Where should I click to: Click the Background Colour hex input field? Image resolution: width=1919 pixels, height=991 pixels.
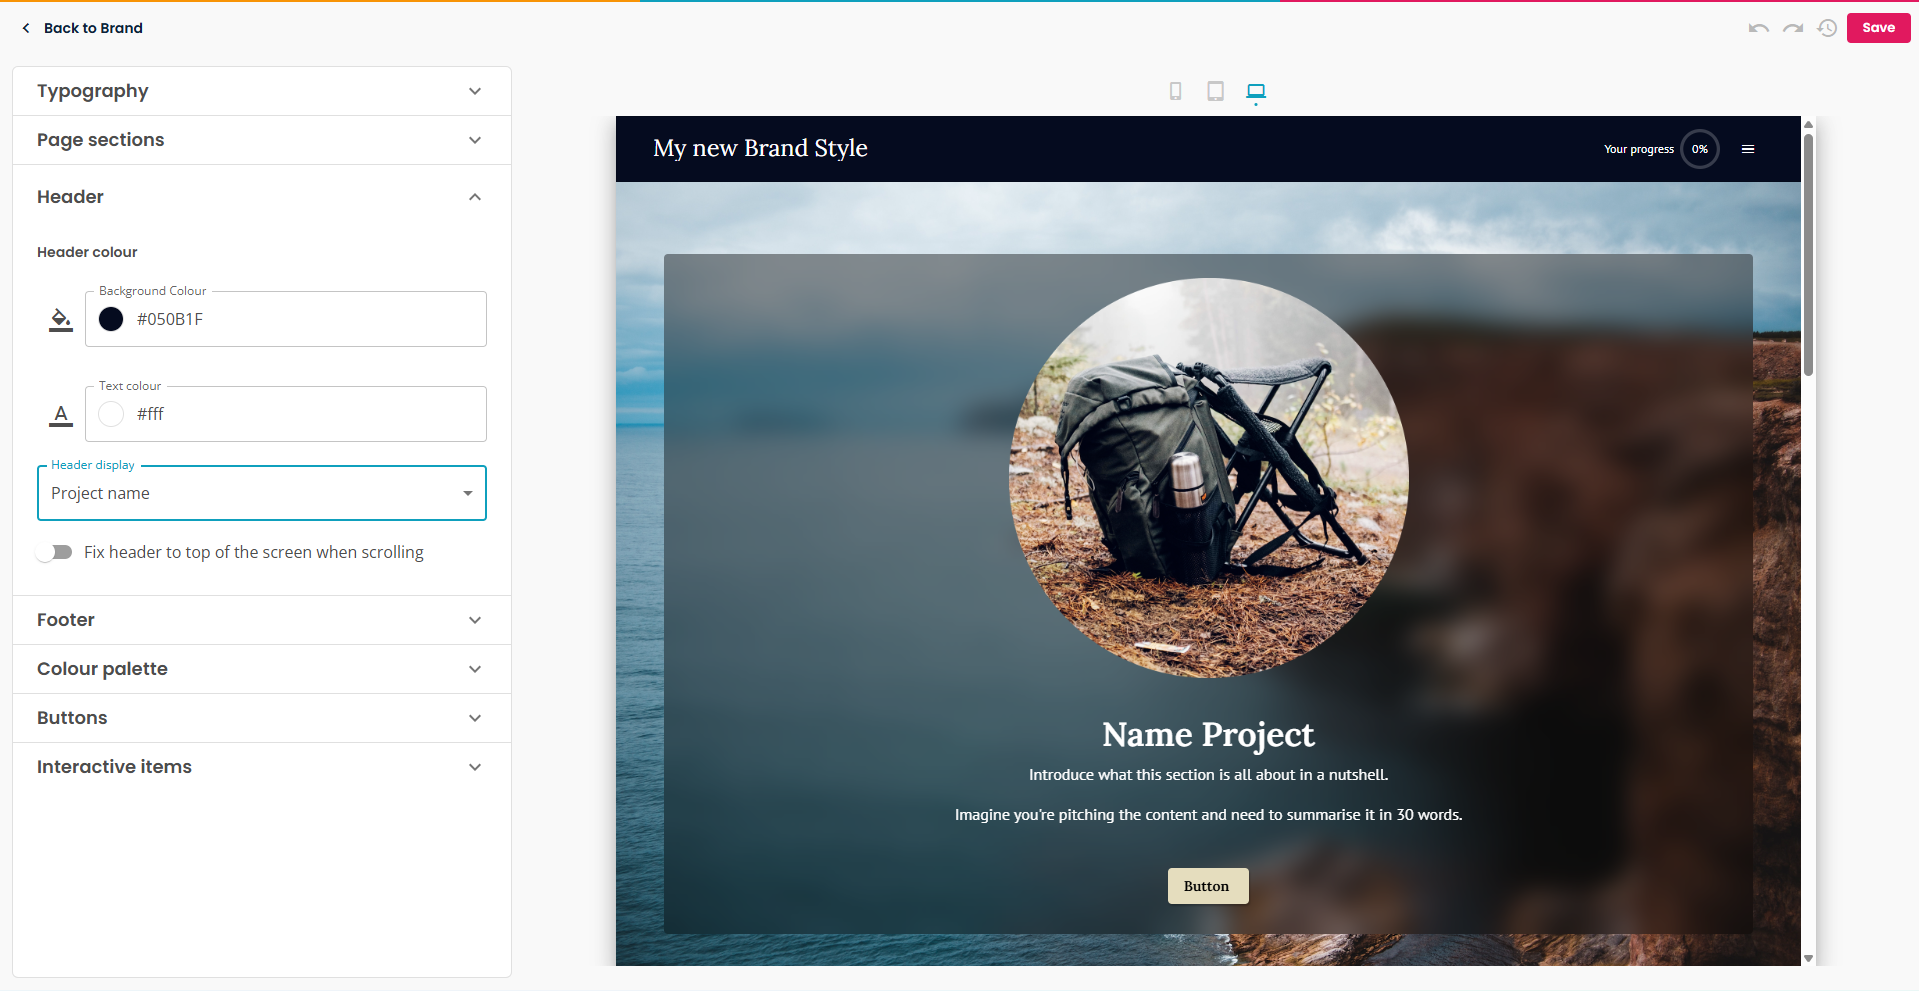pos(286,319)
